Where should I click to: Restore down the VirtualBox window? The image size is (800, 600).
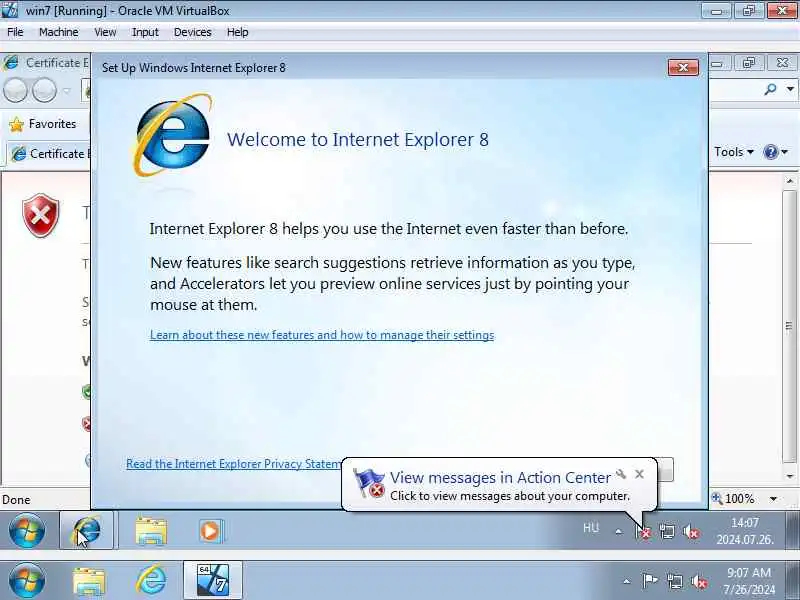748,11
